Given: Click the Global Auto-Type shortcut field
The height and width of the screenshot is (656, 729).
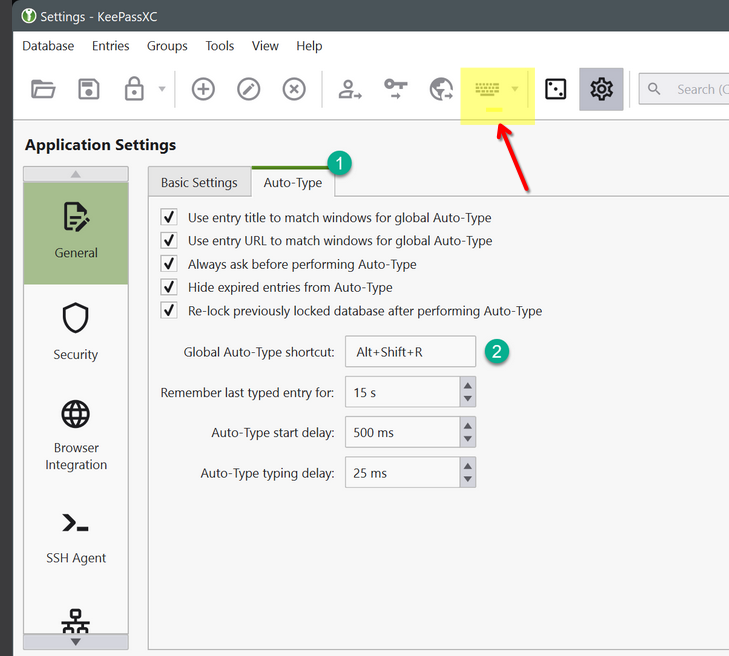Looking at the screenshot, I should click(411, 351).
